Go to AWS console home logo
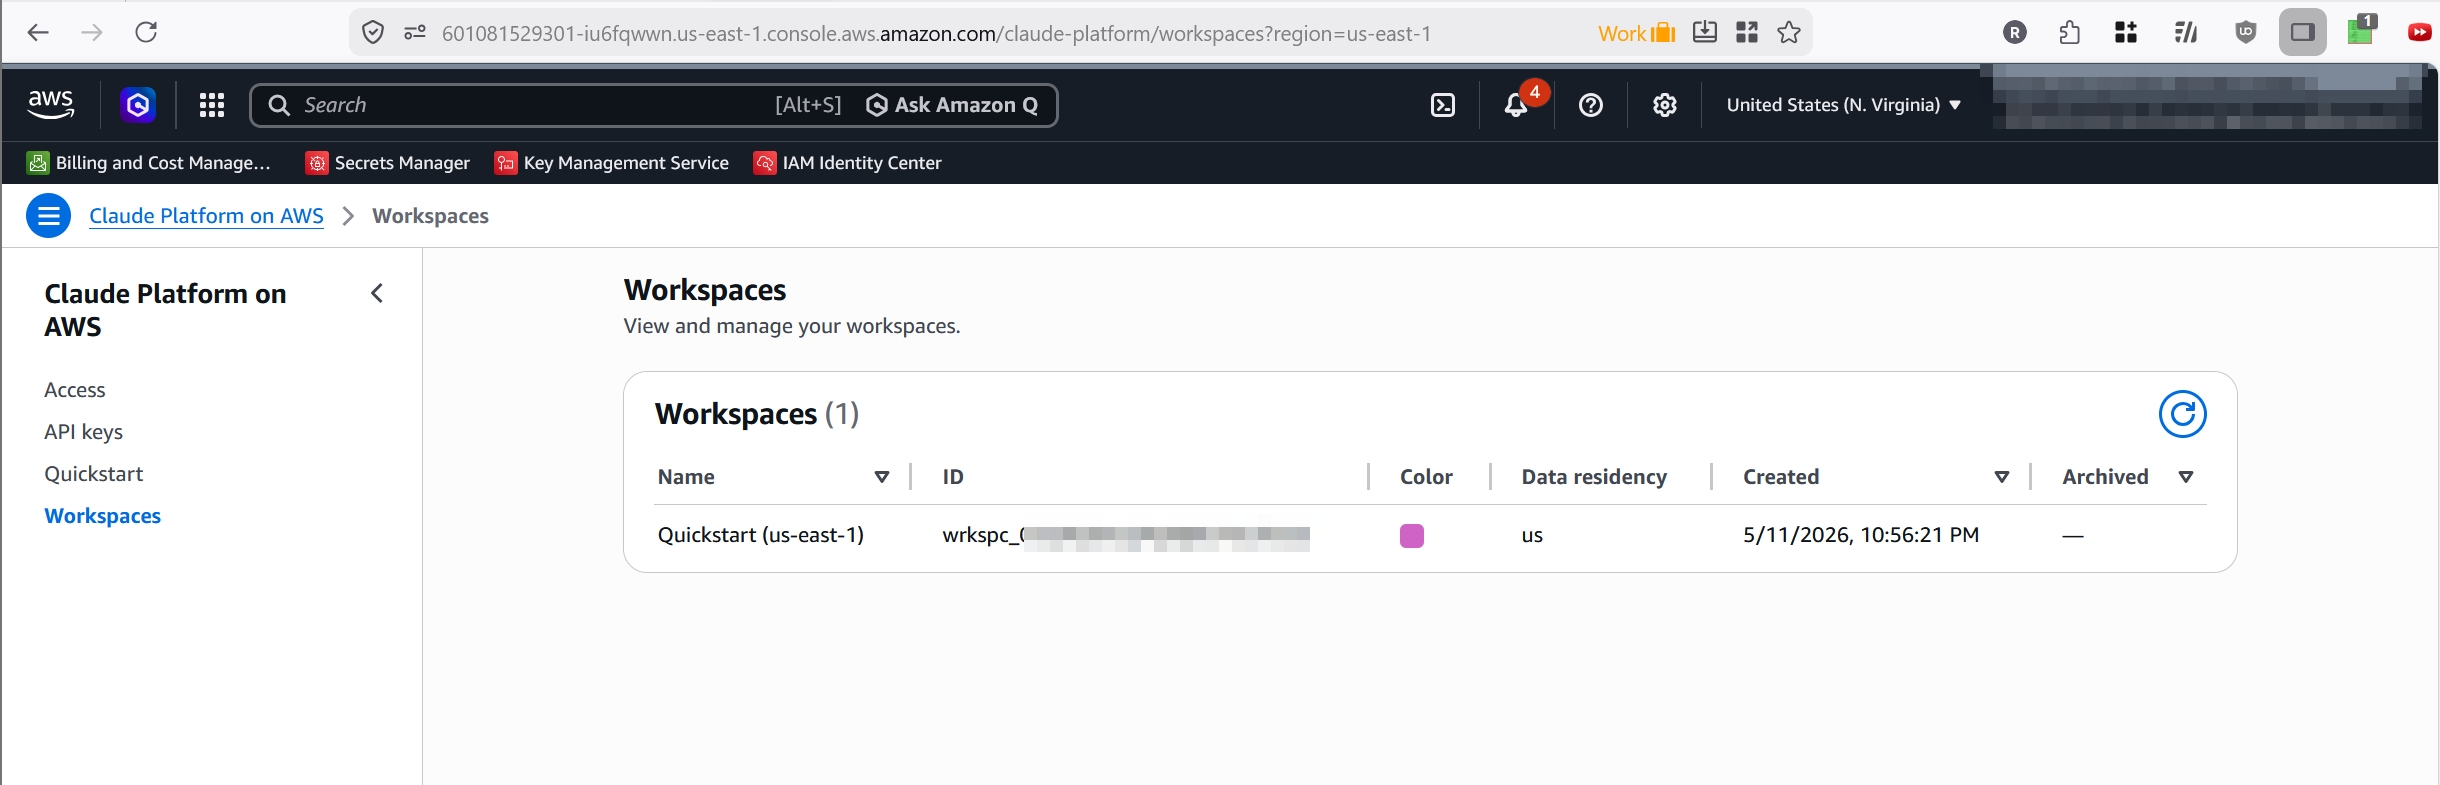The height and width of the screenshot is (785, 2440). tap(50, 104)
